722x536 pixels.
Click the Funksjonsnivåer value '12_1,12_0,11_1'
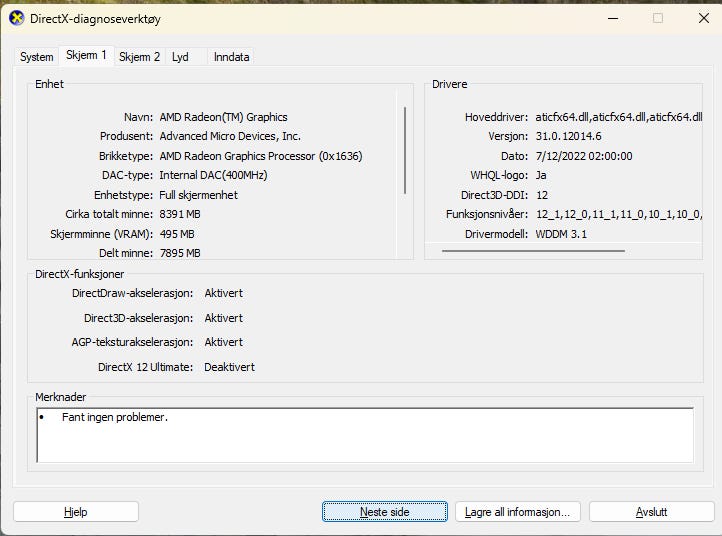[x=619, y=214]
